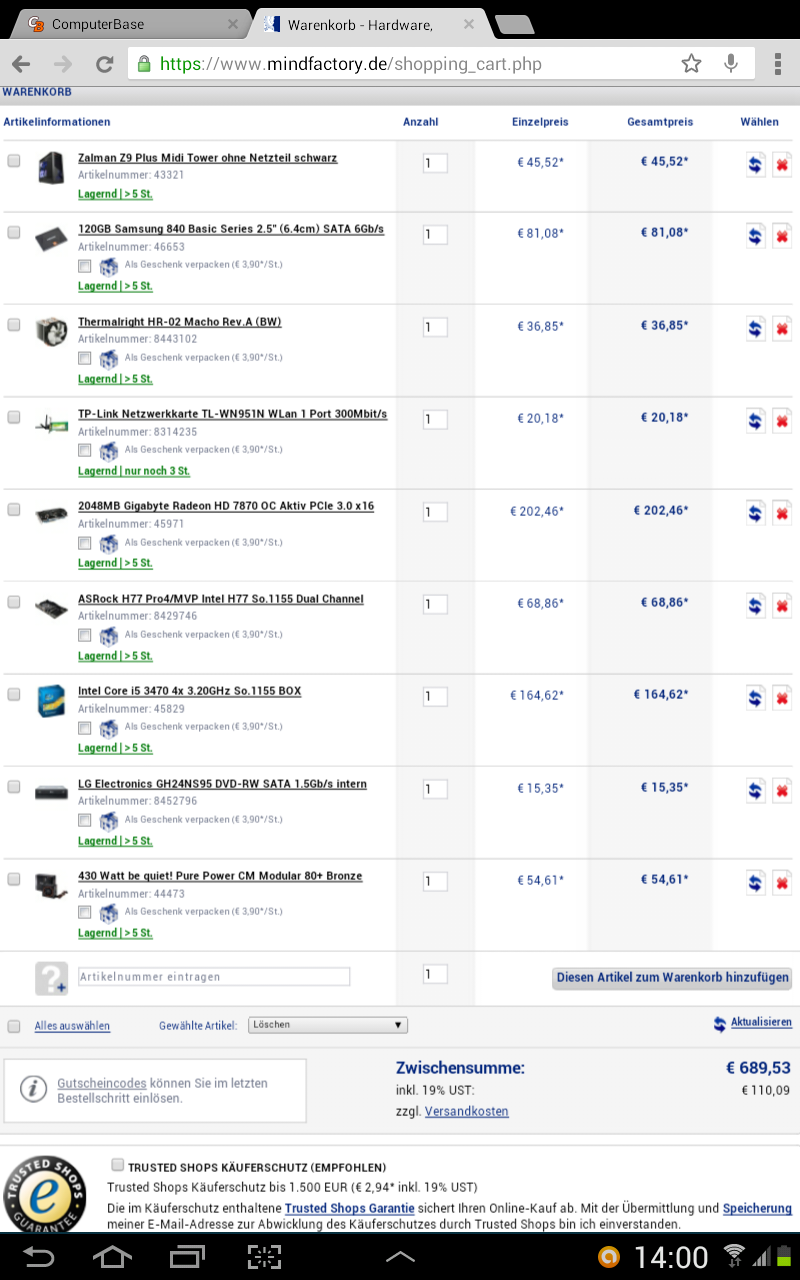Open the Speicherung link
This screenshot has width=800, height=1280.
point(757,1208)
